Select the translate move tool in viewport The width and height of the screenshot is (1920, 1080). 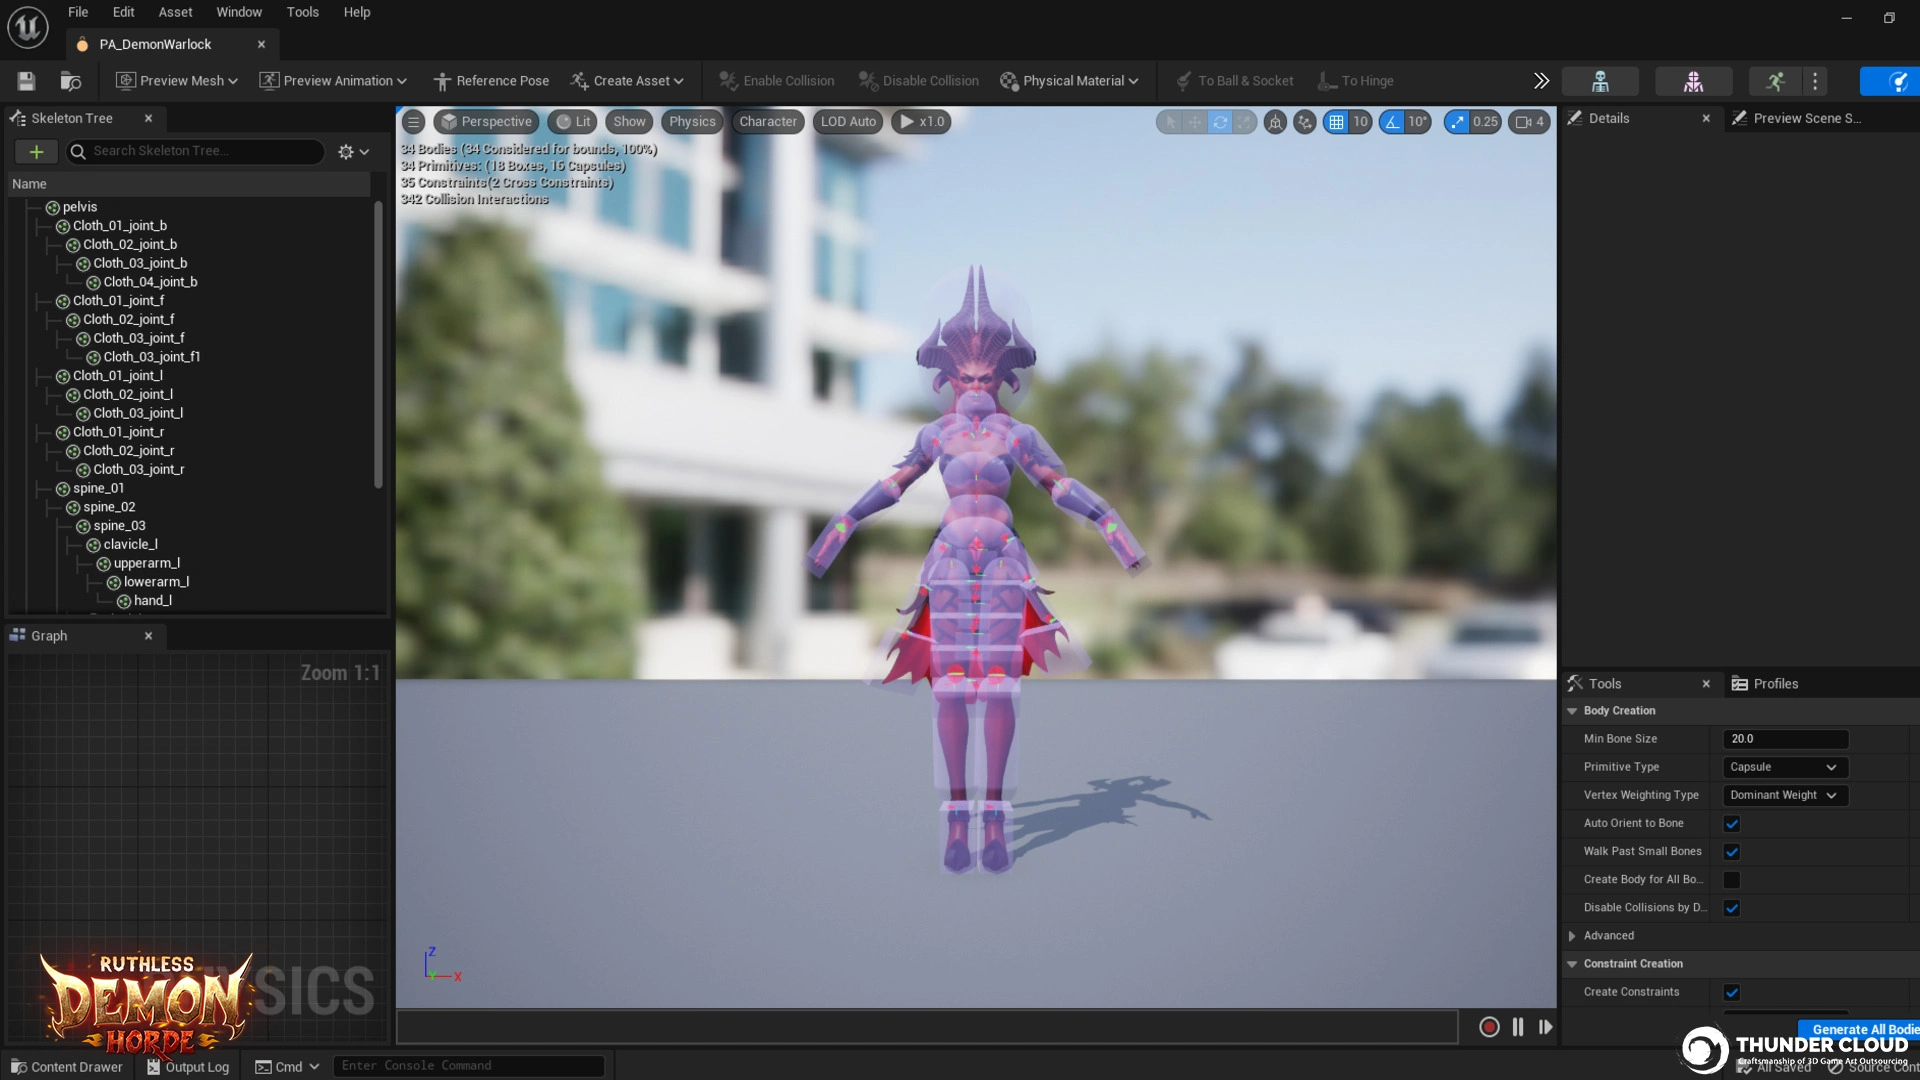tap(1195, 122)
